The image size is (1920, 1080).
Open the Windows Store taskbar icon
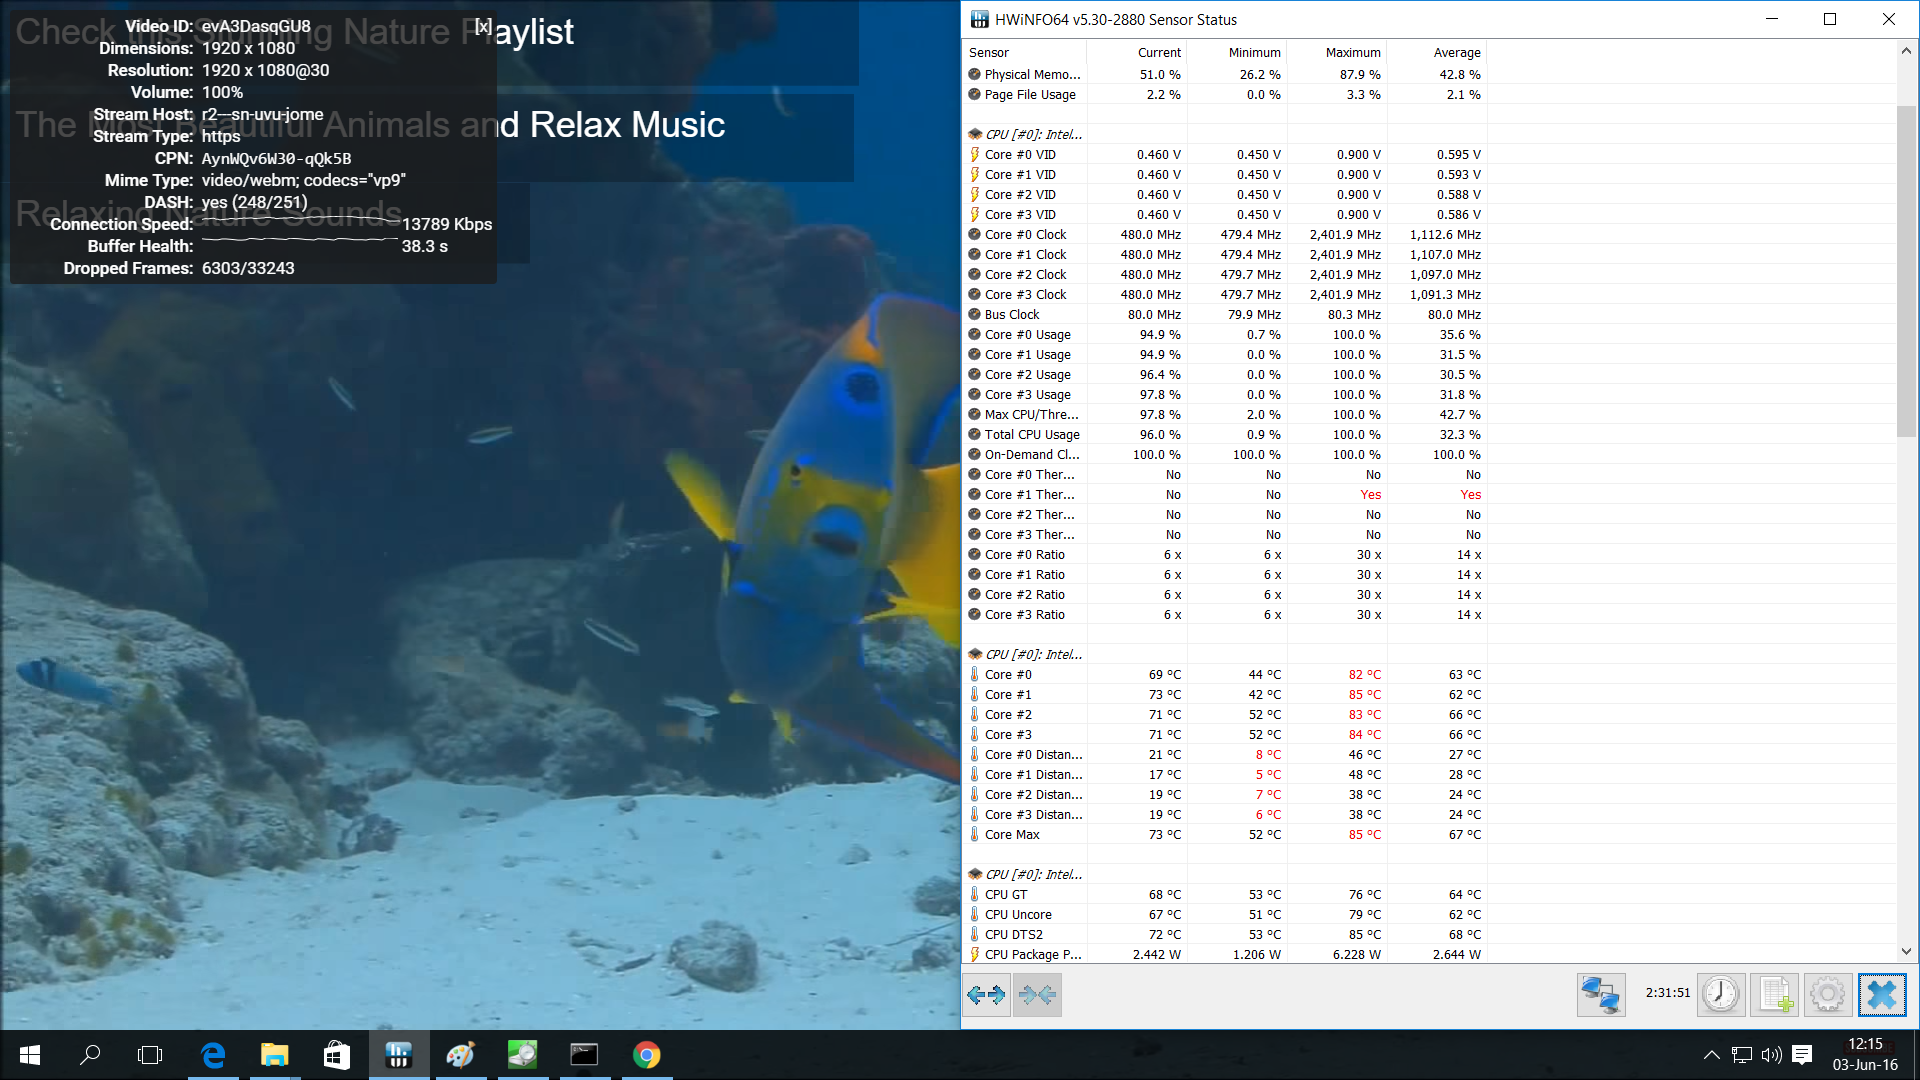coord(336,1055)
